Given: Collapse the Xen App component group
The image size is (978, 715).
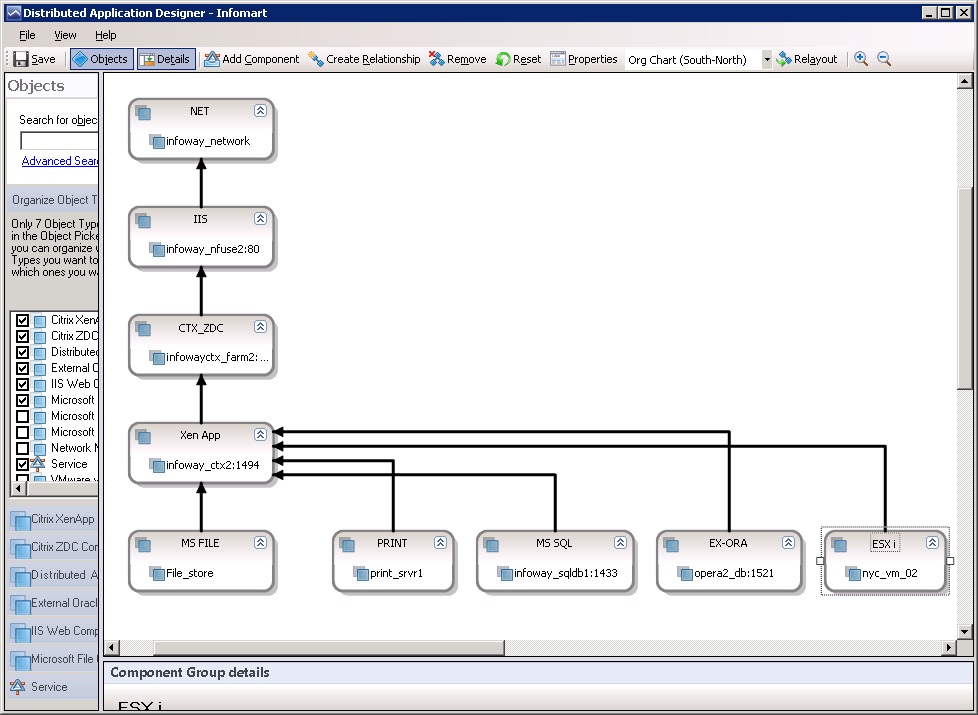Looking at the screenshot, I should tap(260, 434).
